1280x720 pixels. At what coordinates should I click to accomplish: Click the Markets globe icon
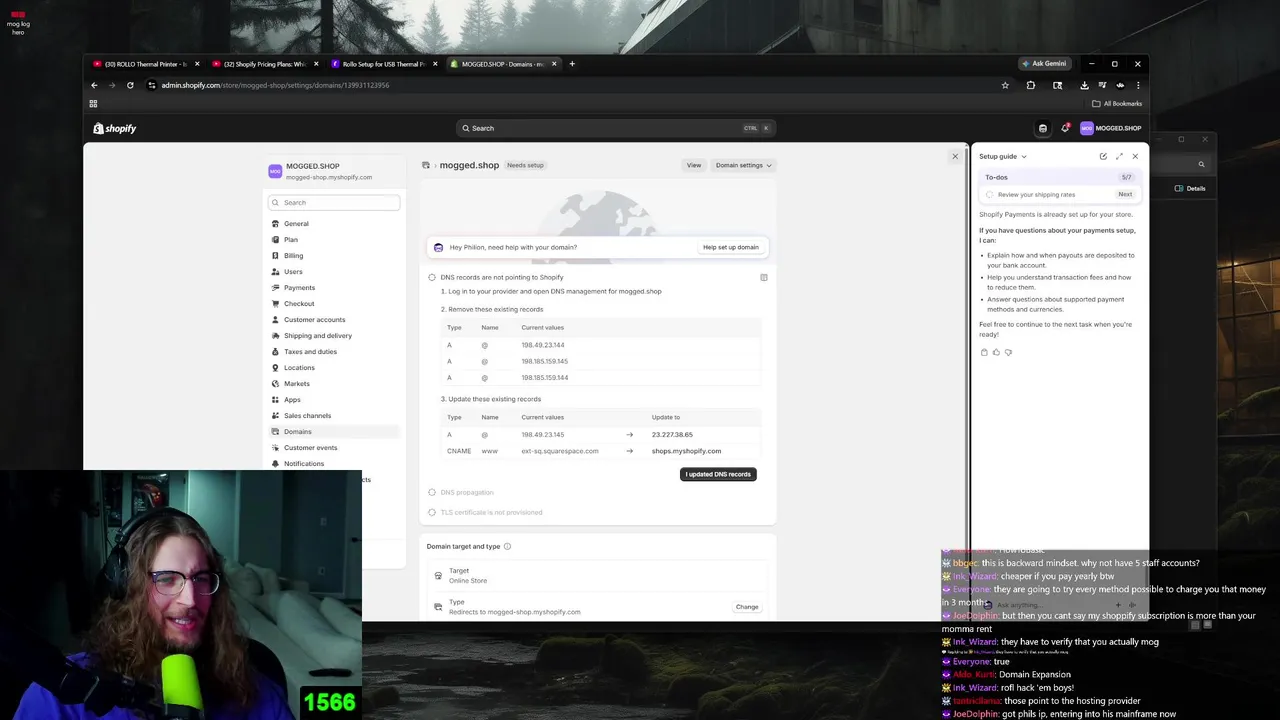coord(275,384)
